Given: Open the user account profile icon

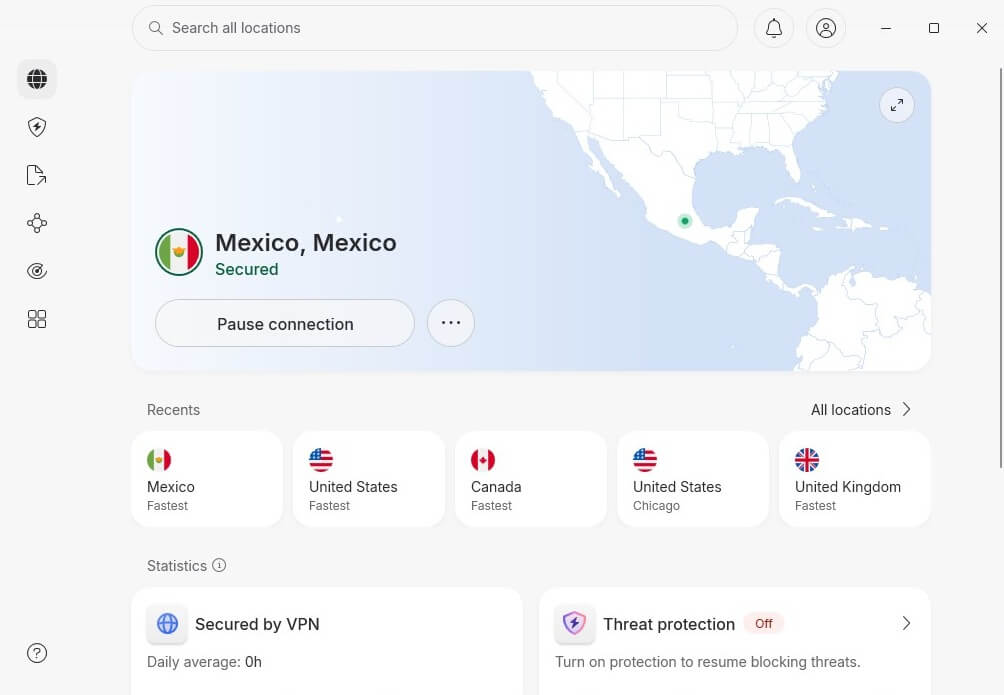Looking at the screenshot, I should 825,28.
